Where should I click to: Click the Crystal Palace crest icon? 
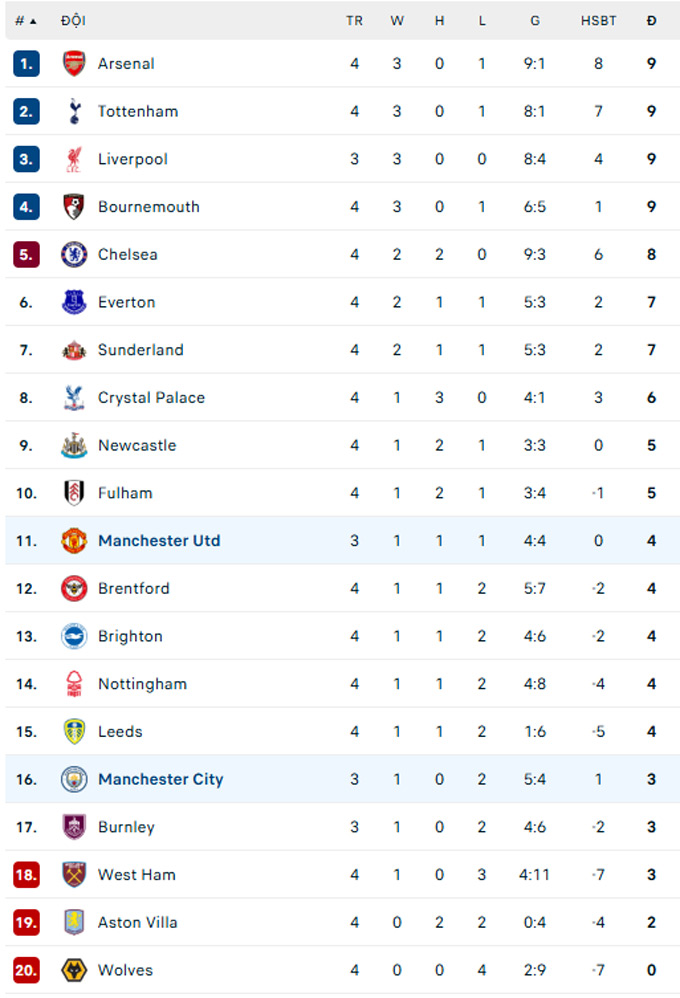(x=74, y=398)
